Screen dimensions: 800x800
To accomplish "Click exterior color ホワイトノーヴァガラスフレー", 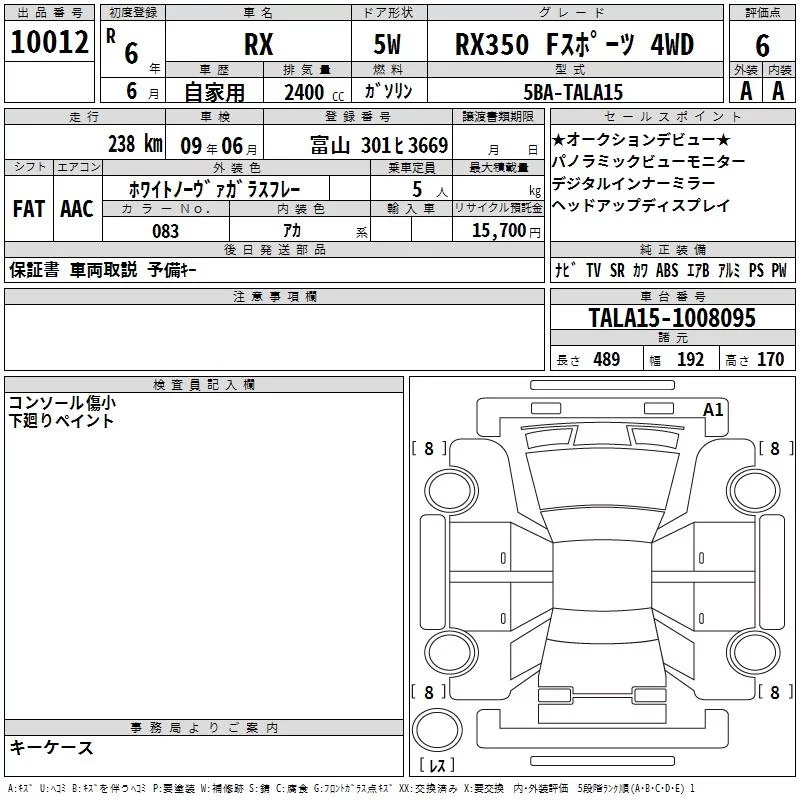I will pyautogui.click(x=214, y=189).
